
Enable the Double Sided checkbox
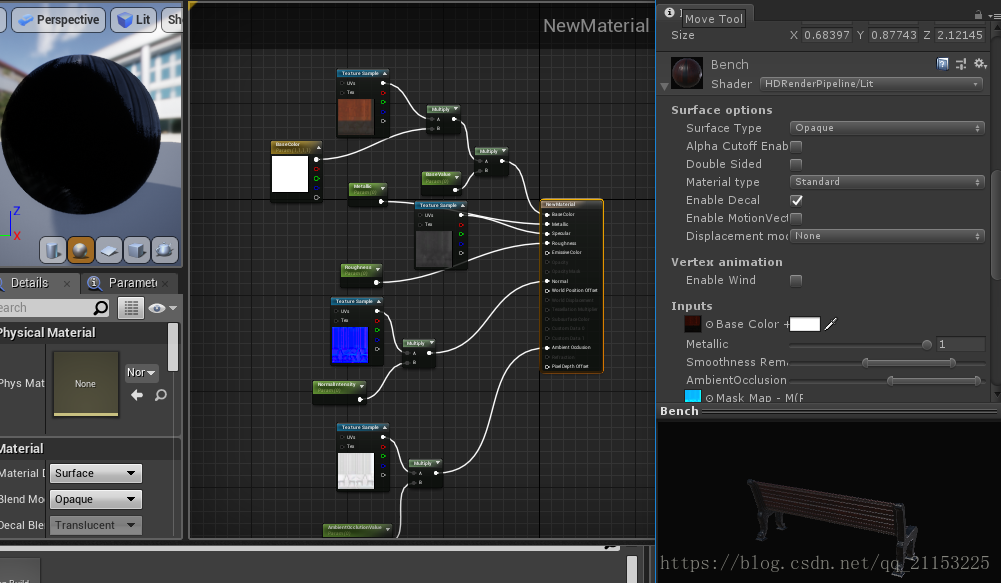(796, 164)
